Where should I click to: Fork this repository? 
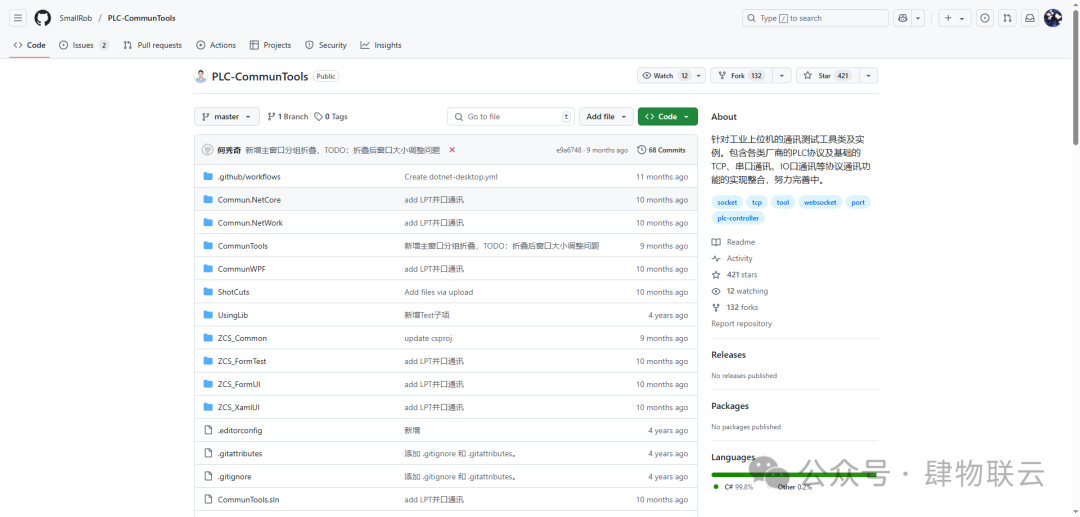(x=741, y=76)
